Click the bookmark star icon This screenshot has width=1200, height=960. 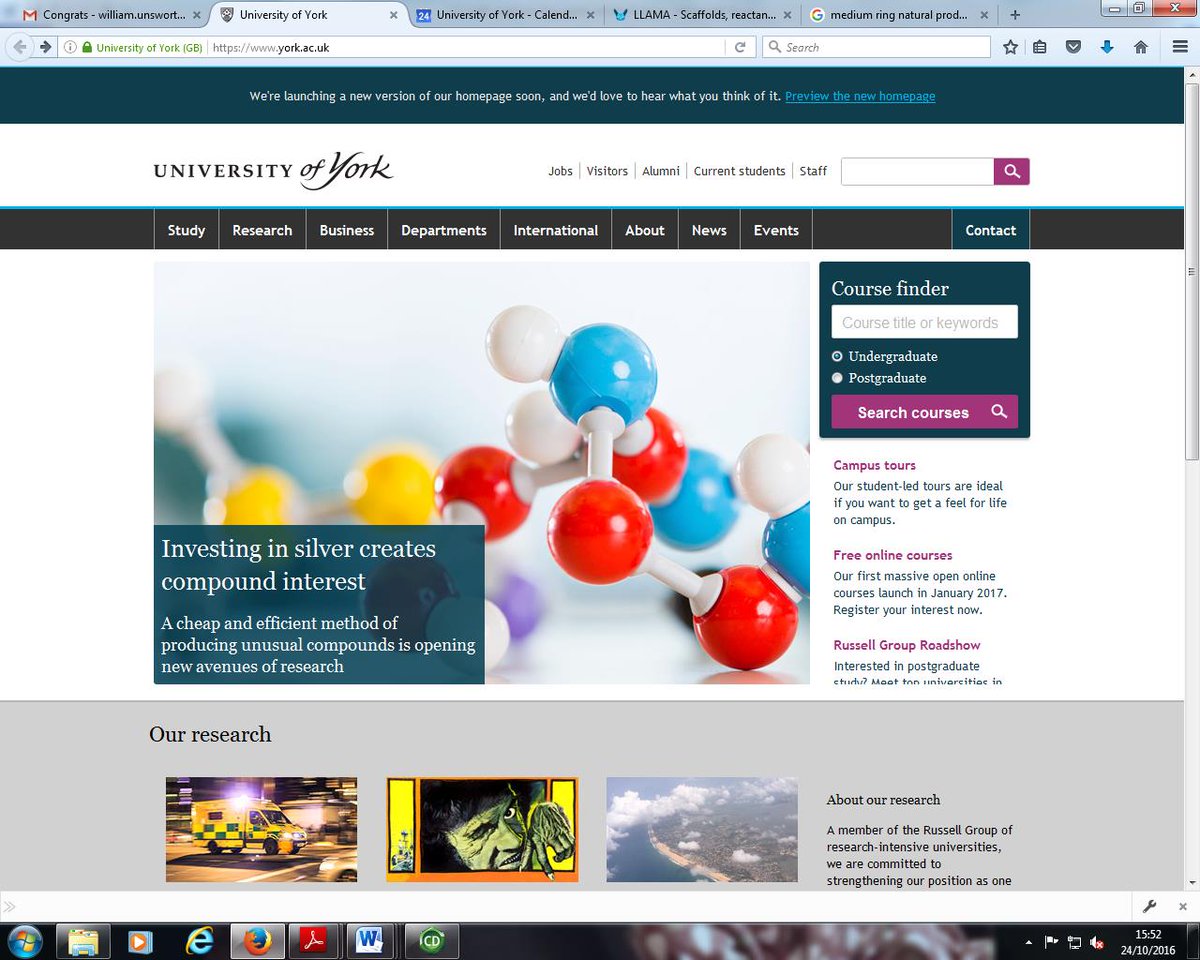pos(1010,47)
